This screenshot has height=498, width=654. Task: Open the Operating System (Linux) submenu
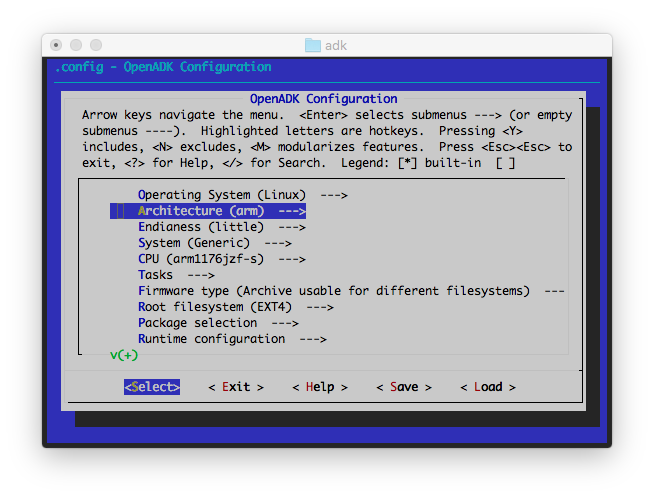click(242, 195)
